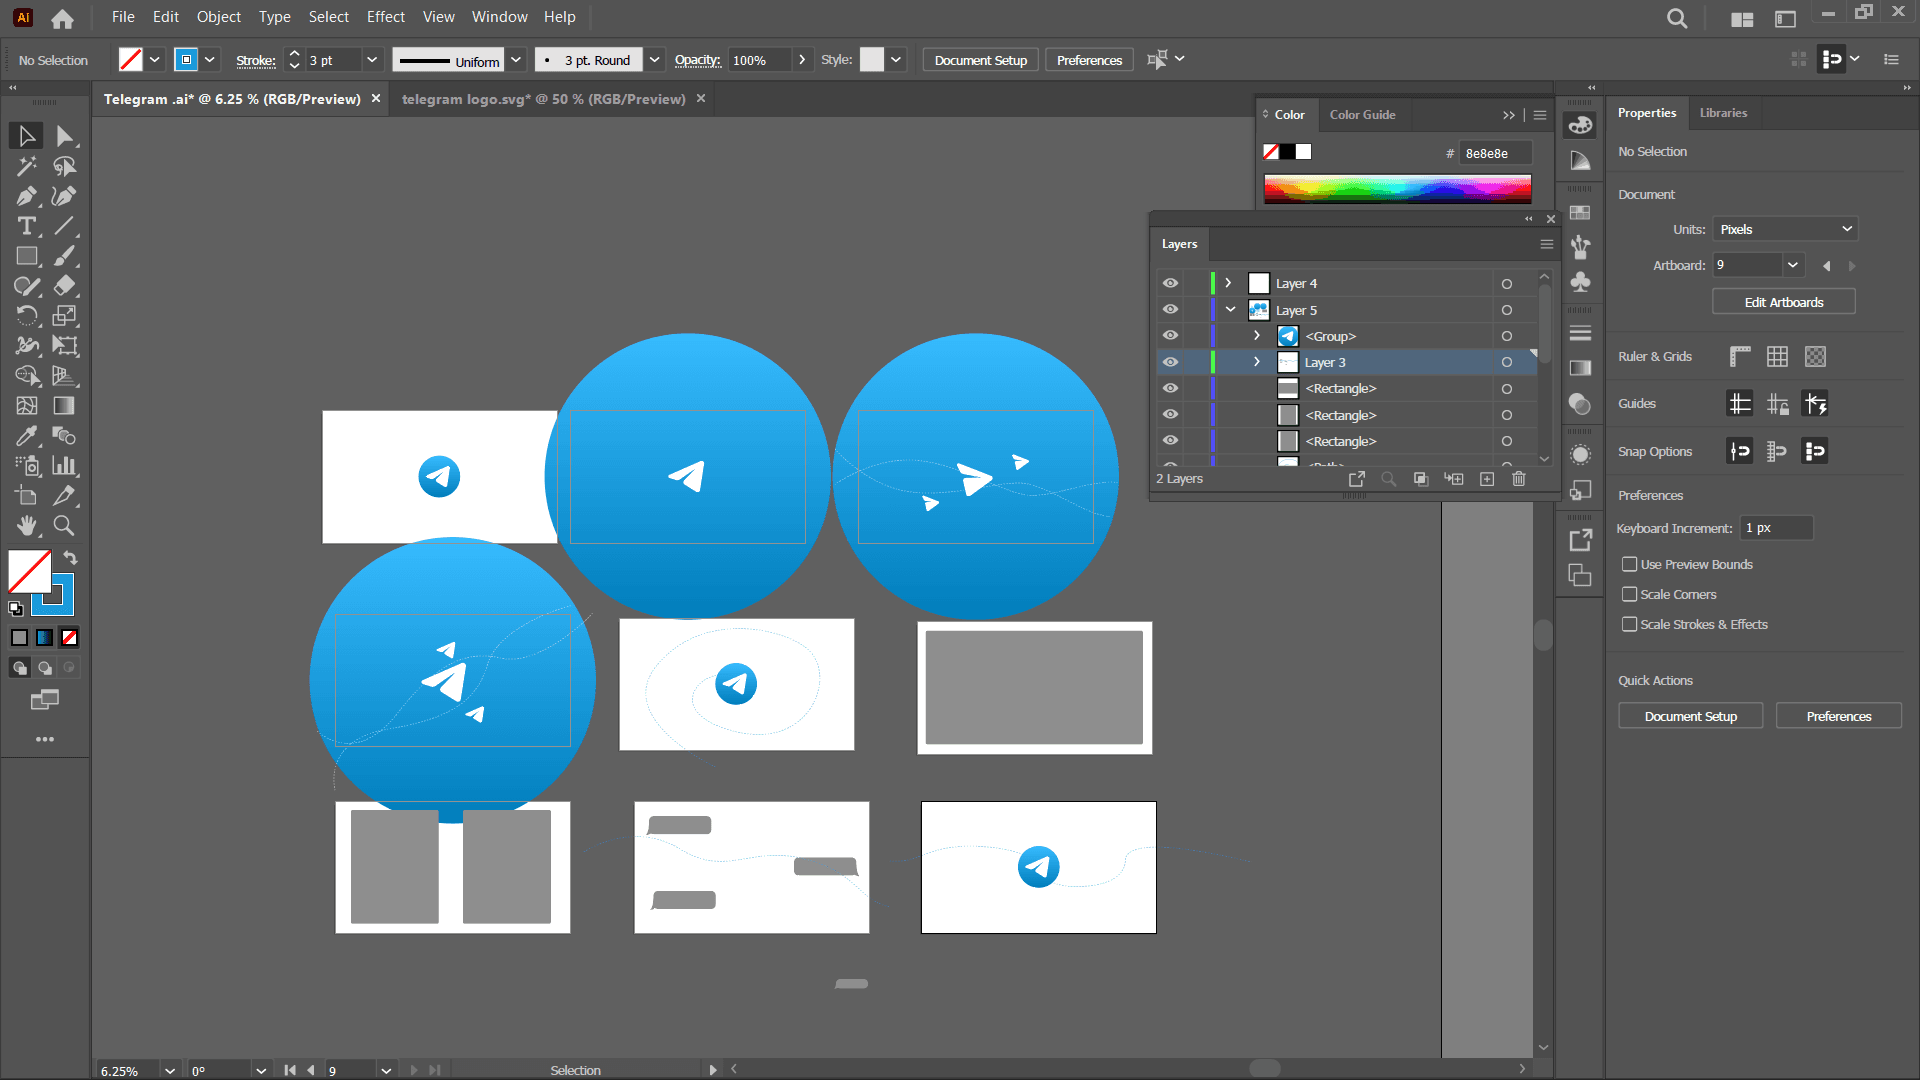The image size is (1920, 1080).
Task: Pick the Eyedropper tool
Action: [x=26, y=436]
